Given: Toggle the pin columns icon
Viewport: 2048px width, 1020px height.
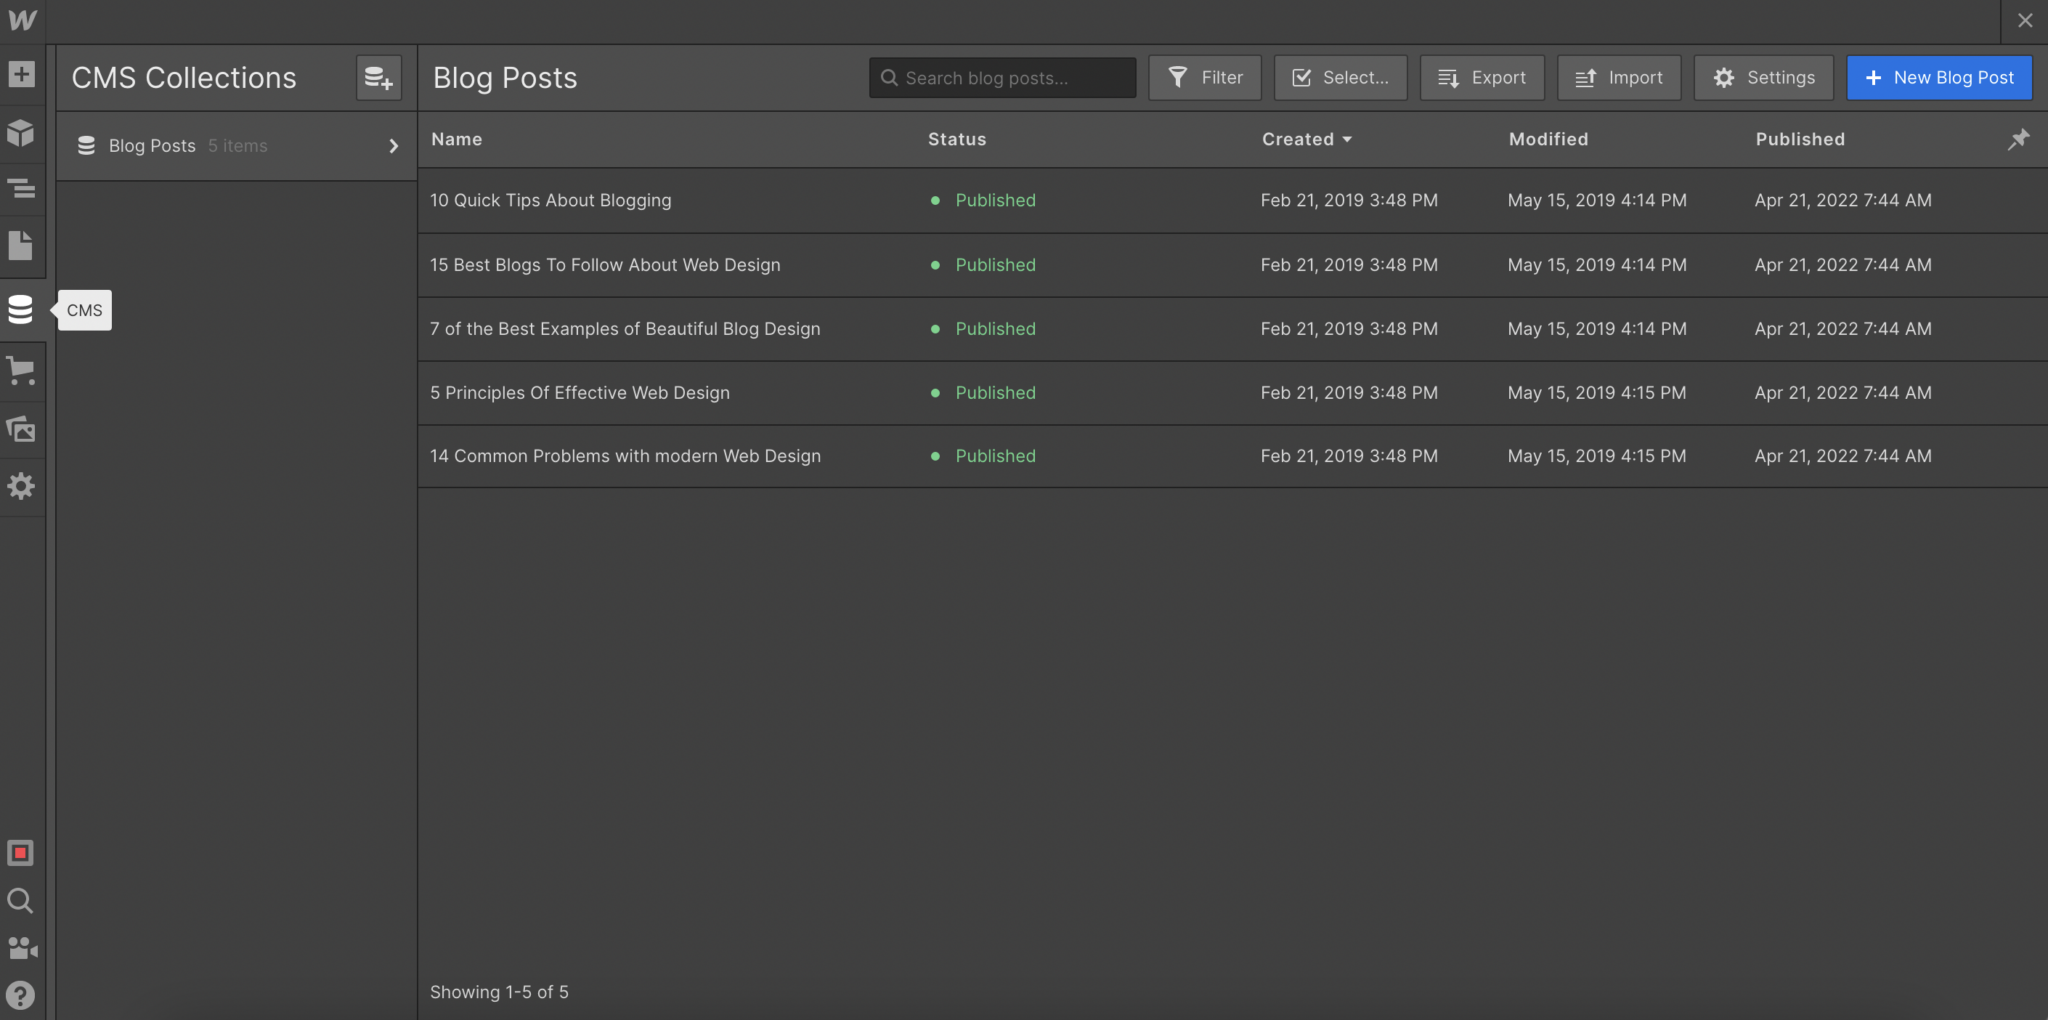Looking at the screenshot, I should (x=2018, y=140).
